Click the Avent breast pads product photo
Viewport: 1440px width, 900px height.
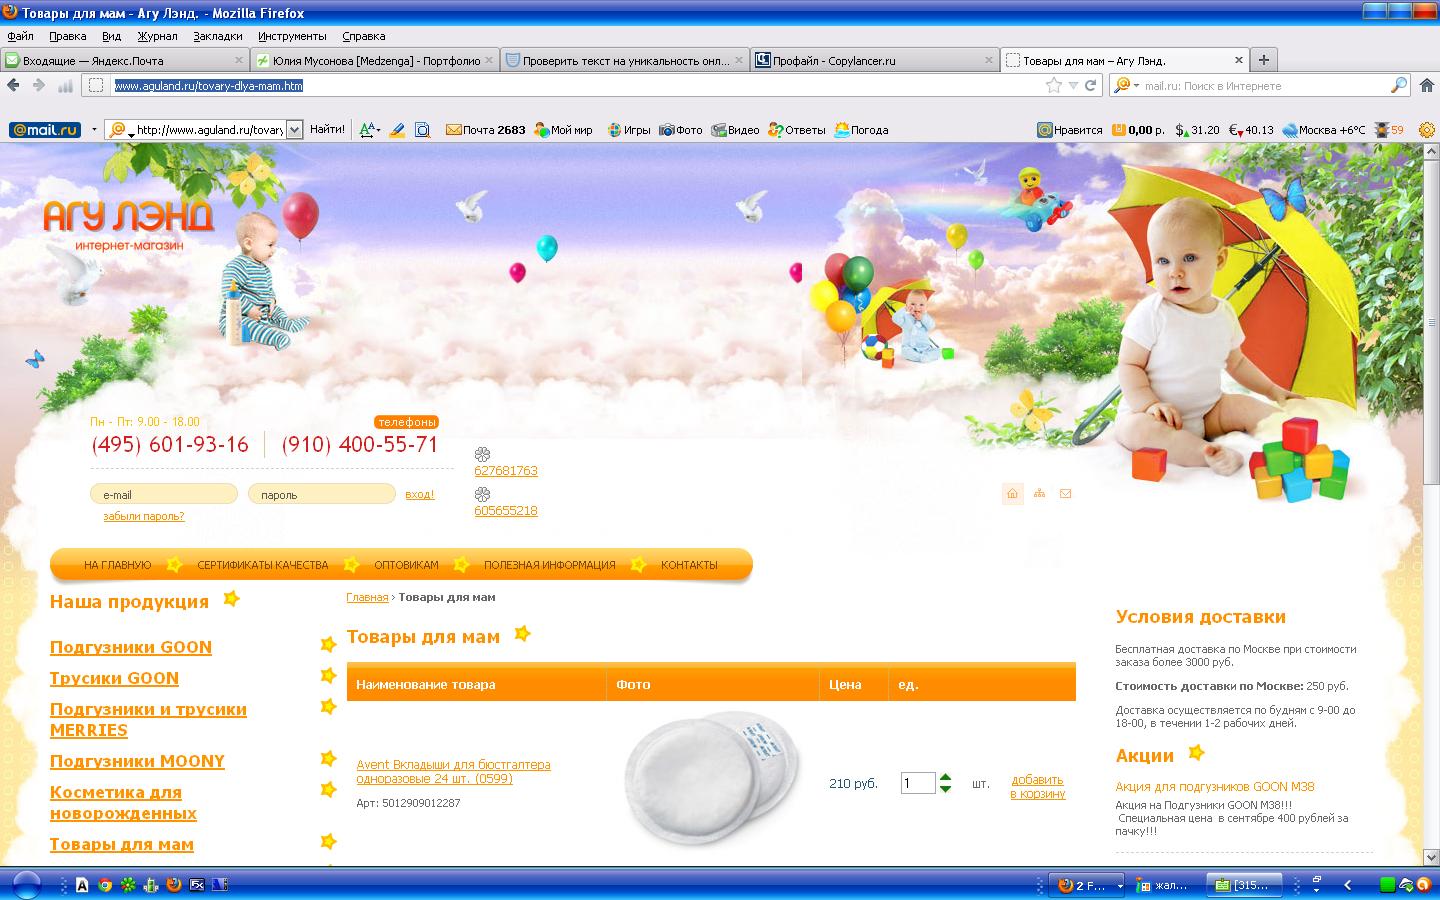pos(712,779)
